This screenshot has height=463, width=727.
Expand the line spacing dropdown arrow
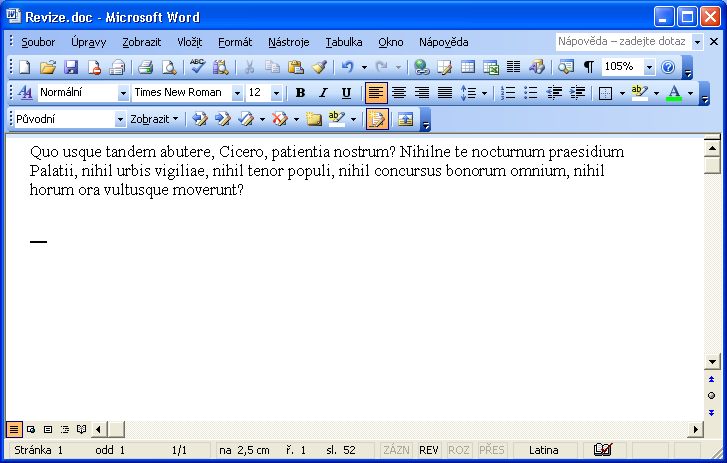[485, 93]
